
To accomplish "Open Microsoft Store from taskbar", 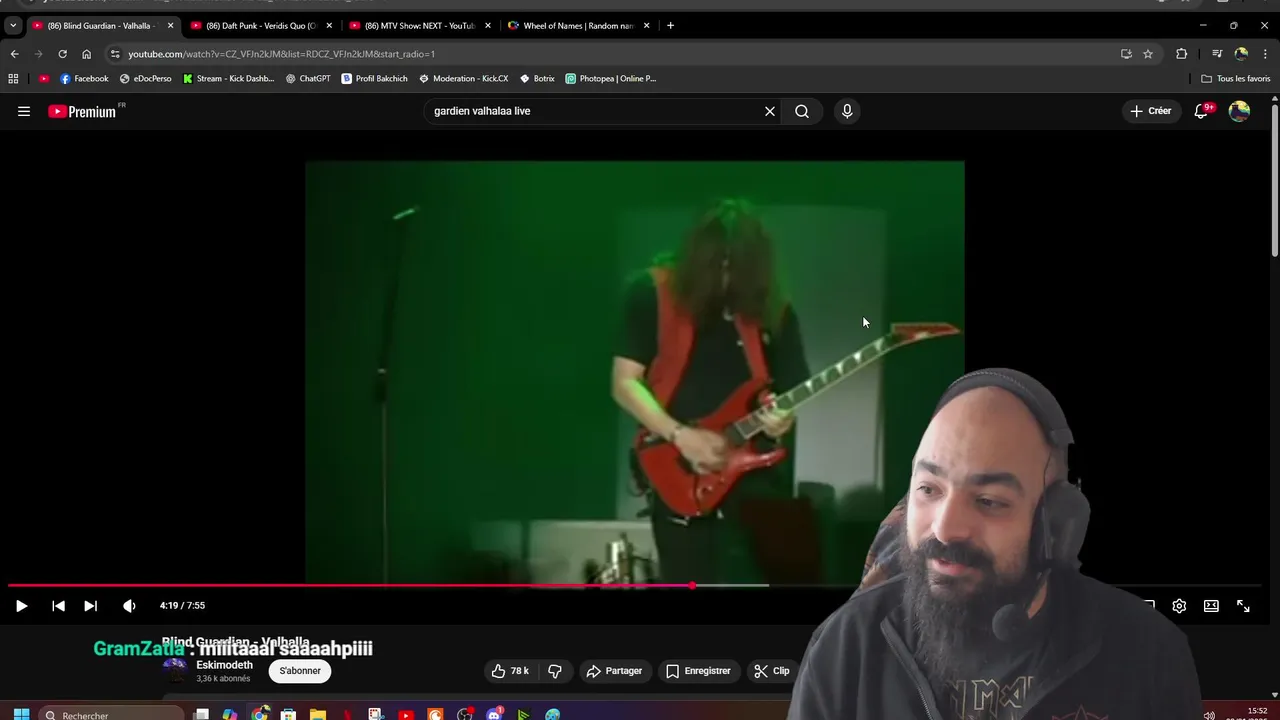I will coord(288,714).
